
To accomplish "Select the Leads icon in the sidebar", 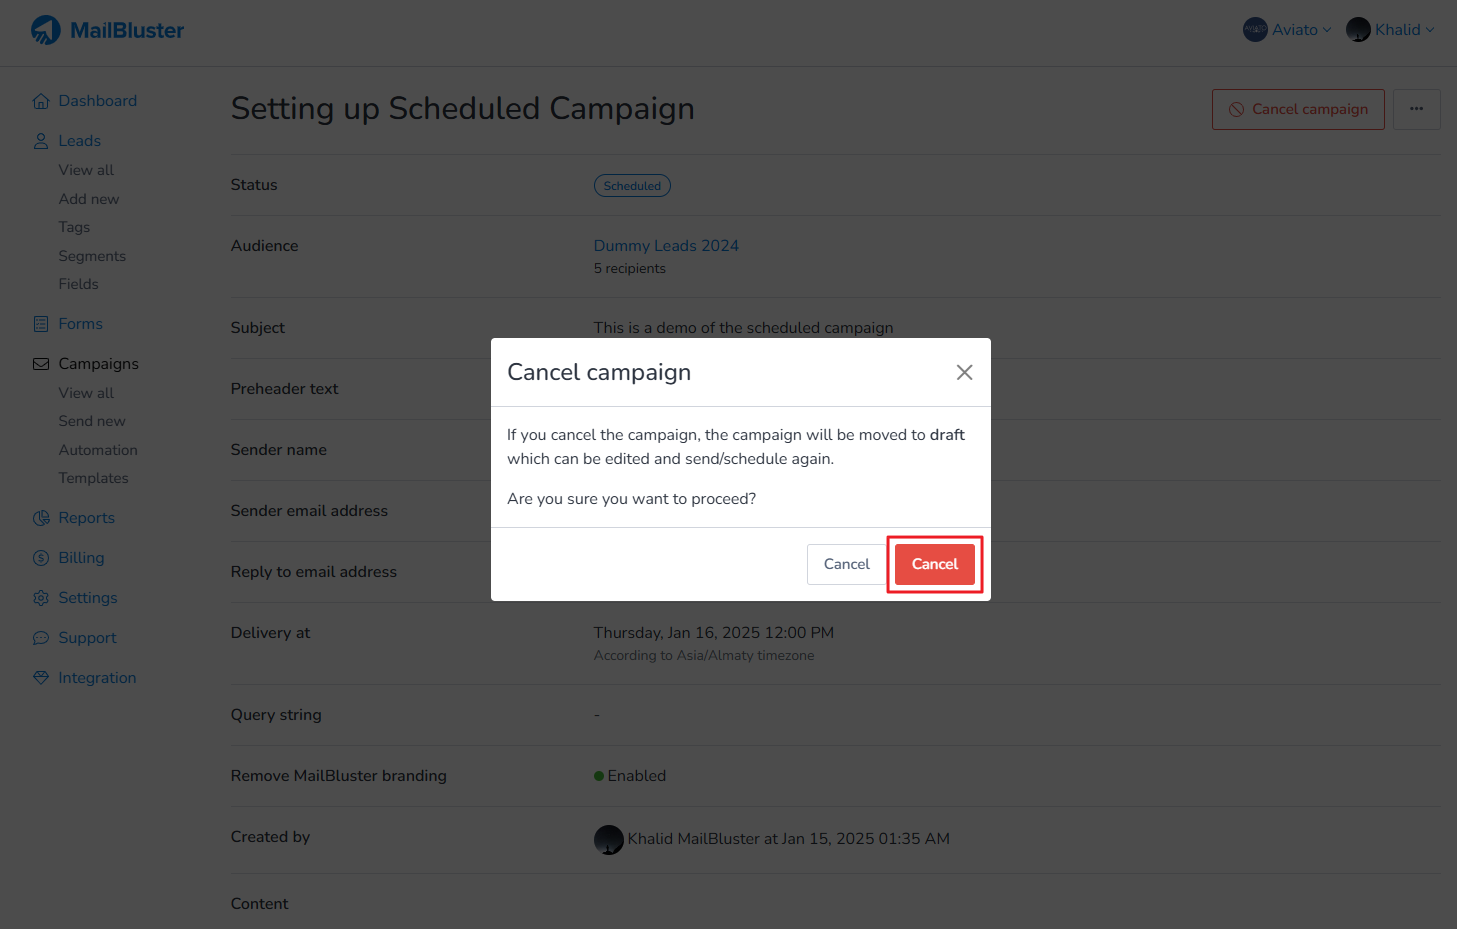I will pos(41,140).
